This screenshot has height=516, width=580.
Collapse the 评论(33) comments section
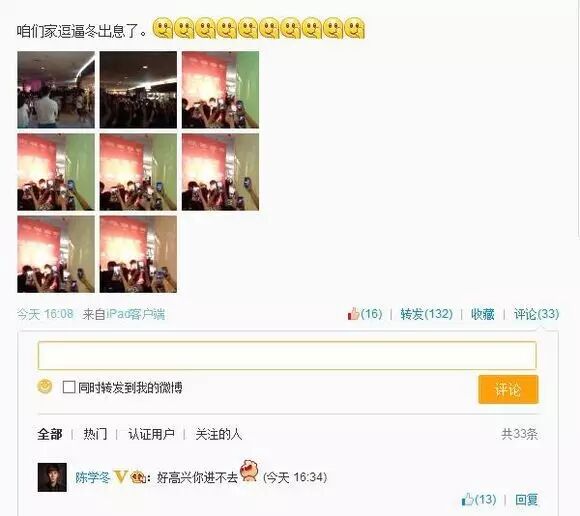click(536, 314)
